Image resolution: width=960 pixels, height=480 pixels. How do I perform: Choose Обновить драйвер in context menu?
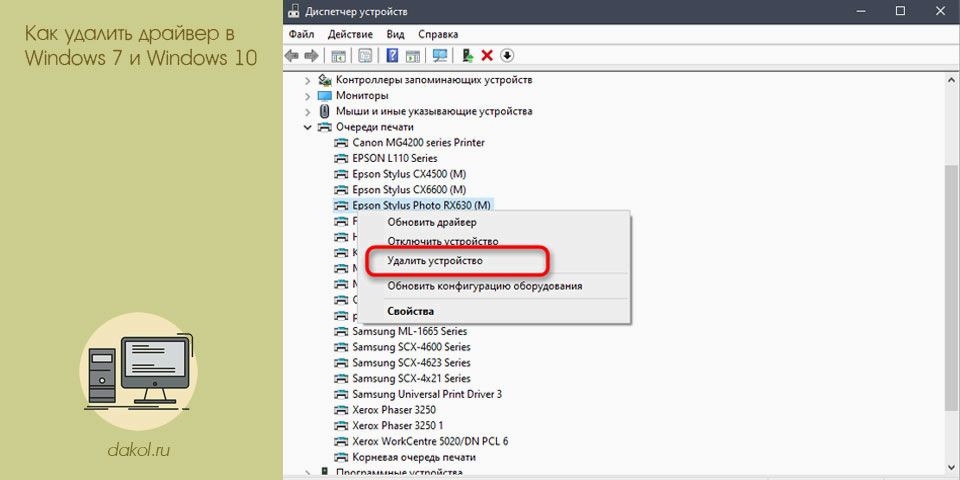coord(493,222)
